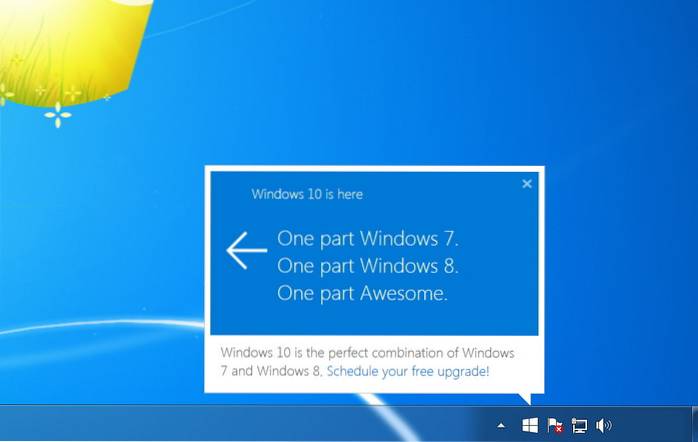Image resolution: width=698 pixels, height=442 pixels.
Task: Click the back arrow in the Windows 10 popup
Action: pos(246,250)
